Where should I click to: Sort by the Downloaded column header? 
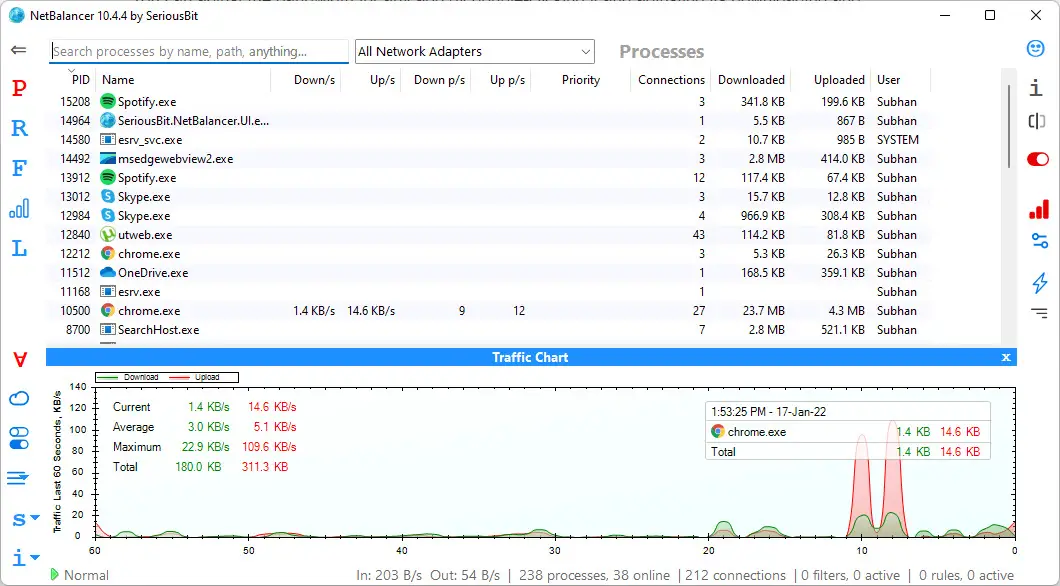pyautogui.click(x=751, y=80)
